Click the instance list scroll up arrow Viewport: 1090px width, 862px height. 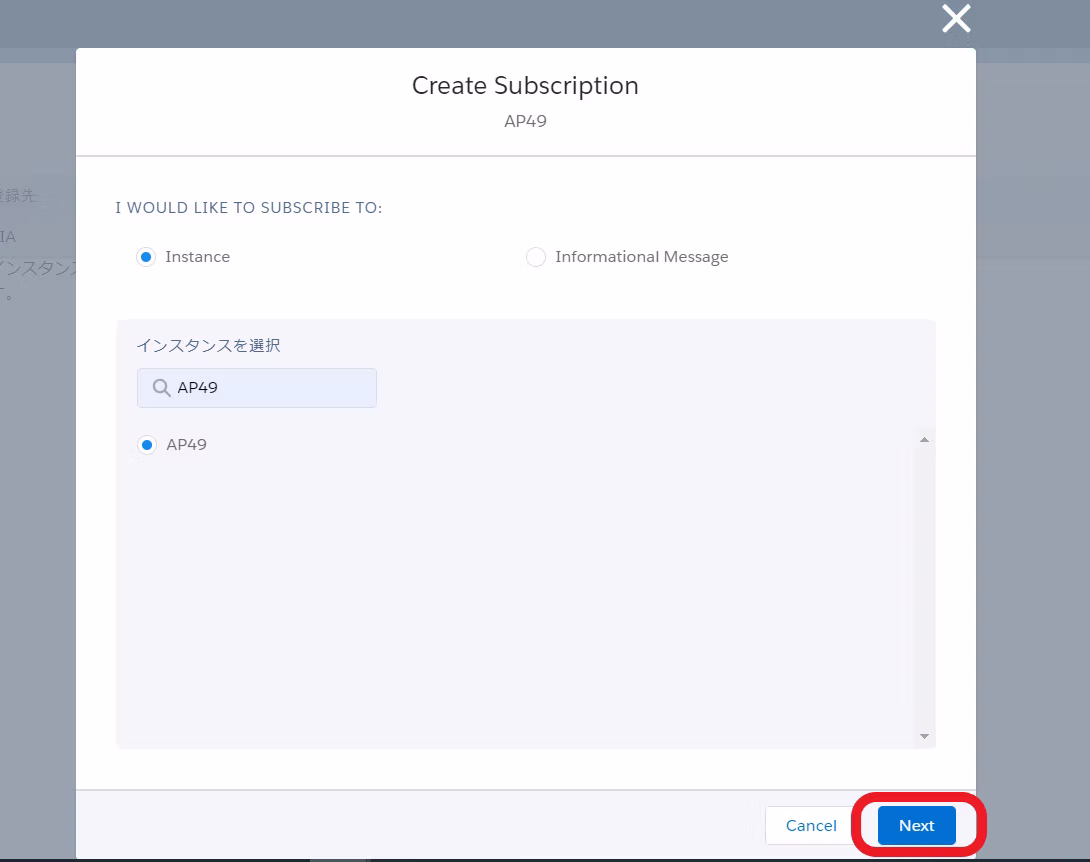pyautogui.click(x=924, y=439)
